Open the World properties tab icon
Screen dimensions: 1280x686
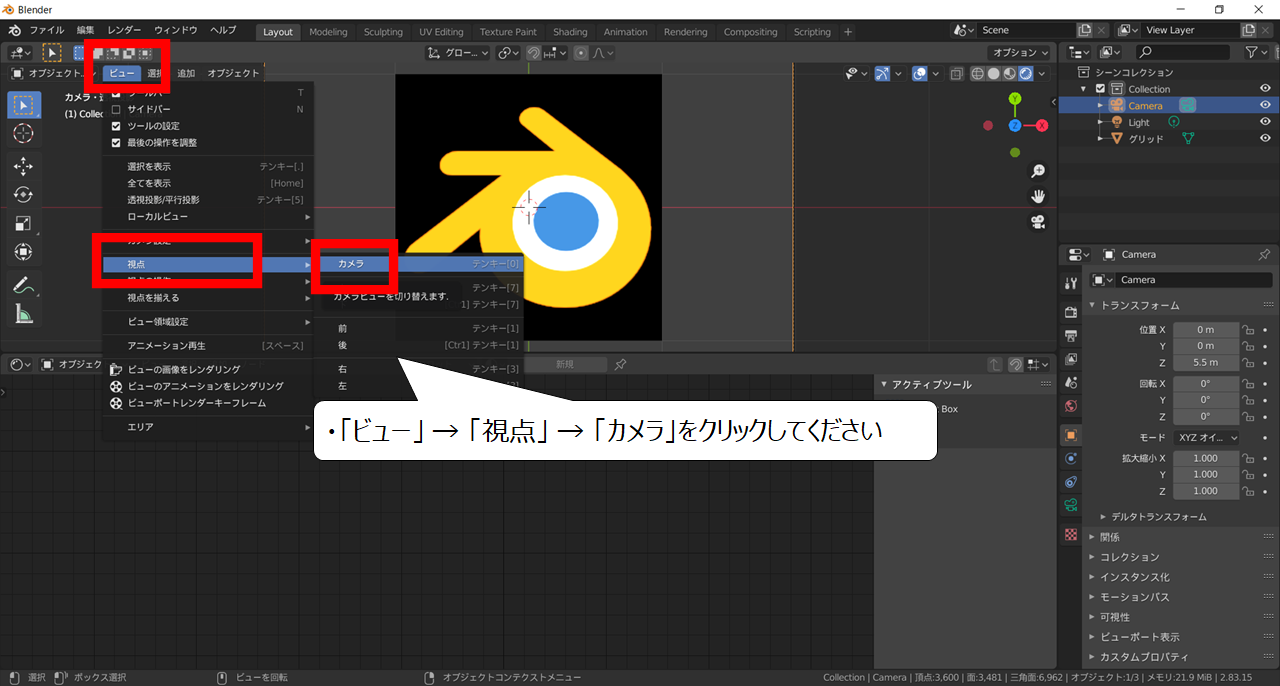pos(1071,407)
